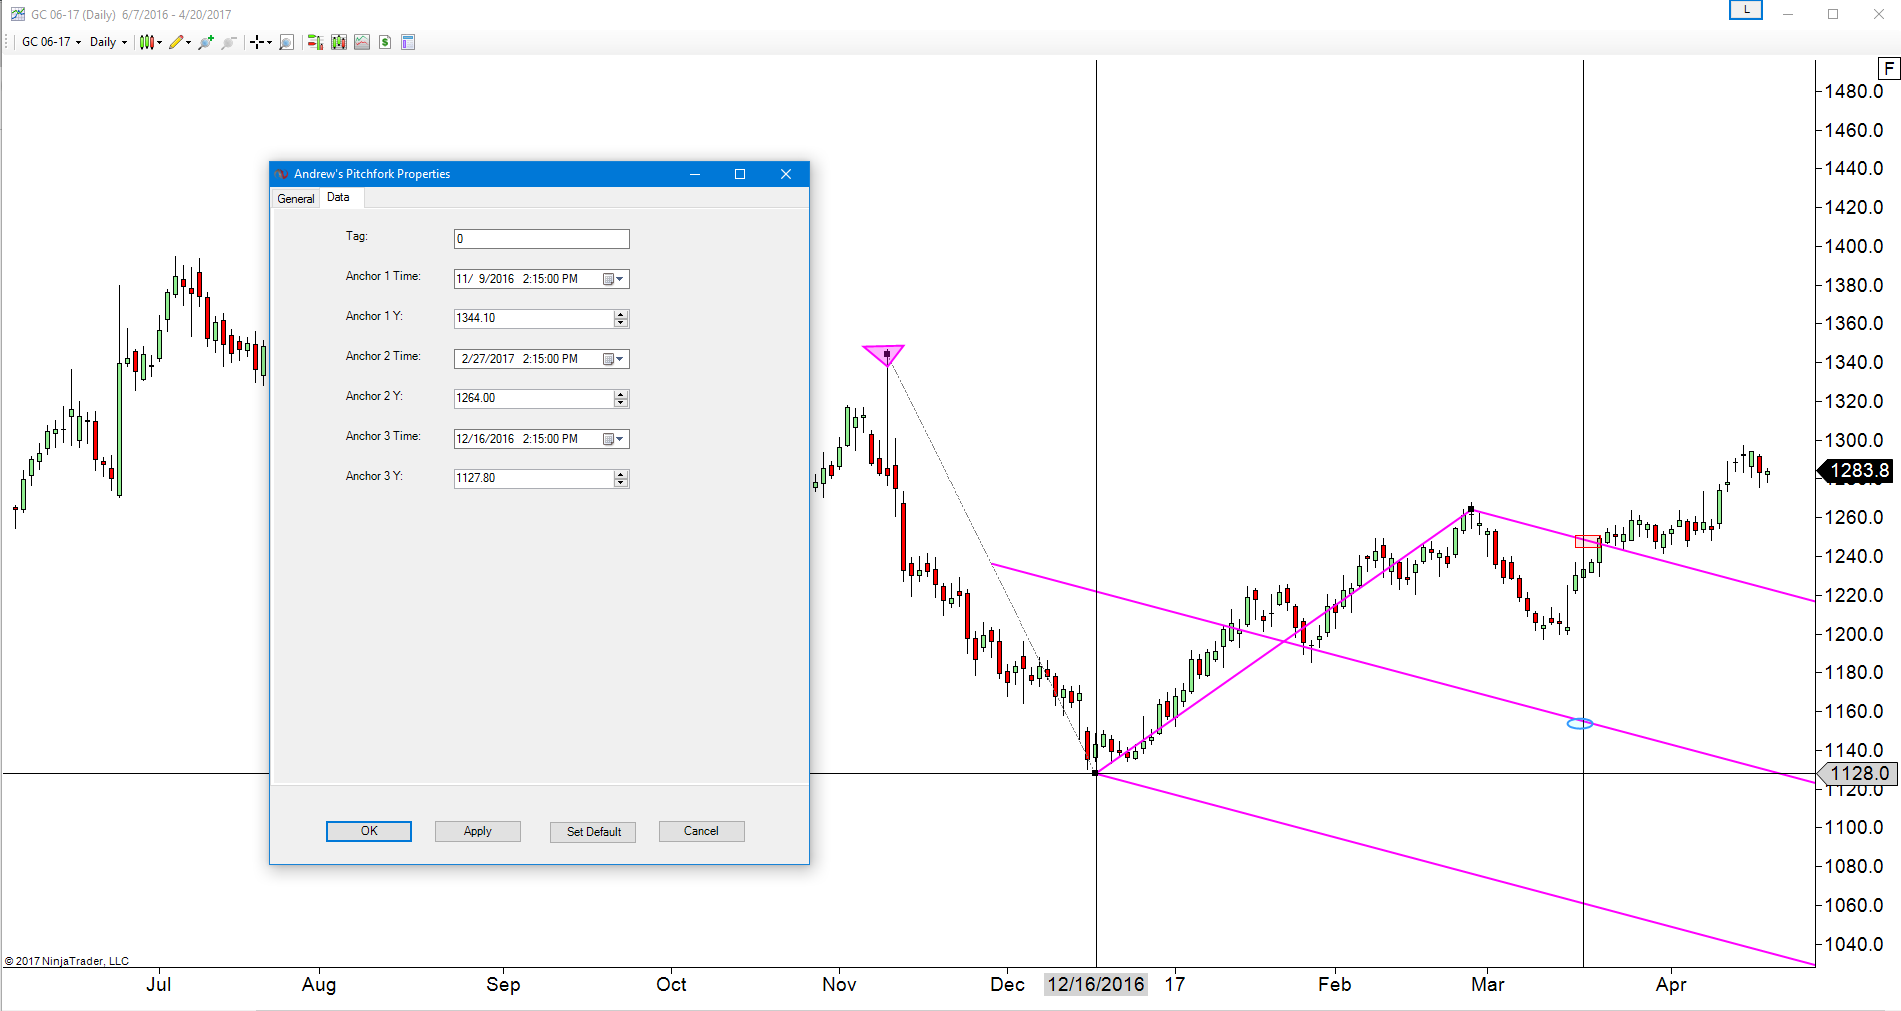Close the Andrew's Pitchfork Properties dialog
Screen dimensions: 1901x1011
(786, 174)
